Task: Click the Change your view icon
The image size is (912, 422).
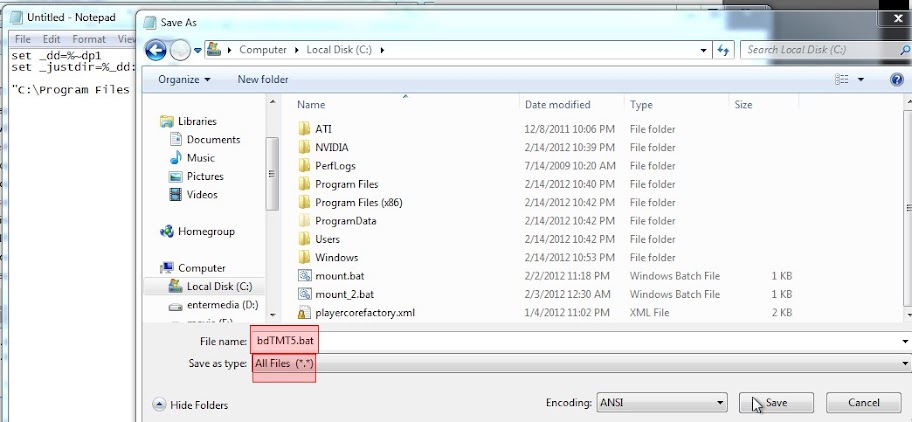Action: 841,80
